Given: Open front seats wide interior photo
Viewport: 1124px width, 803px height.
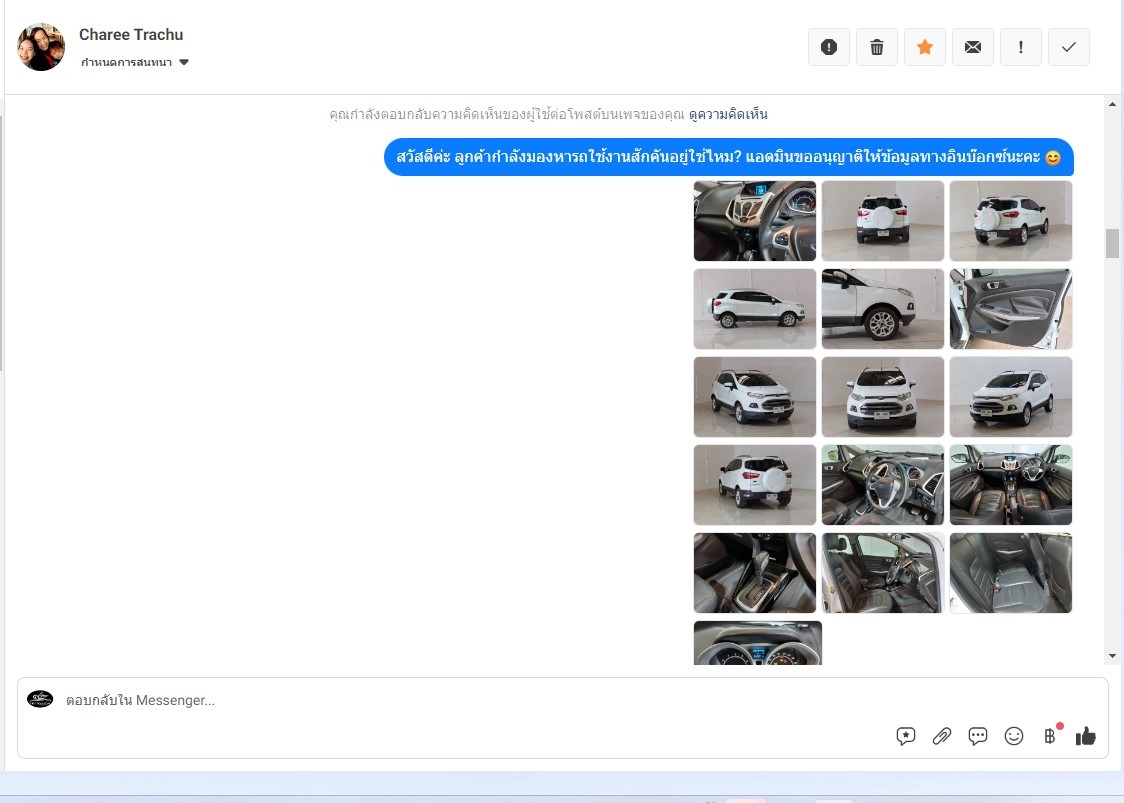Looking at the screenshot, I should coord(1011,485).
